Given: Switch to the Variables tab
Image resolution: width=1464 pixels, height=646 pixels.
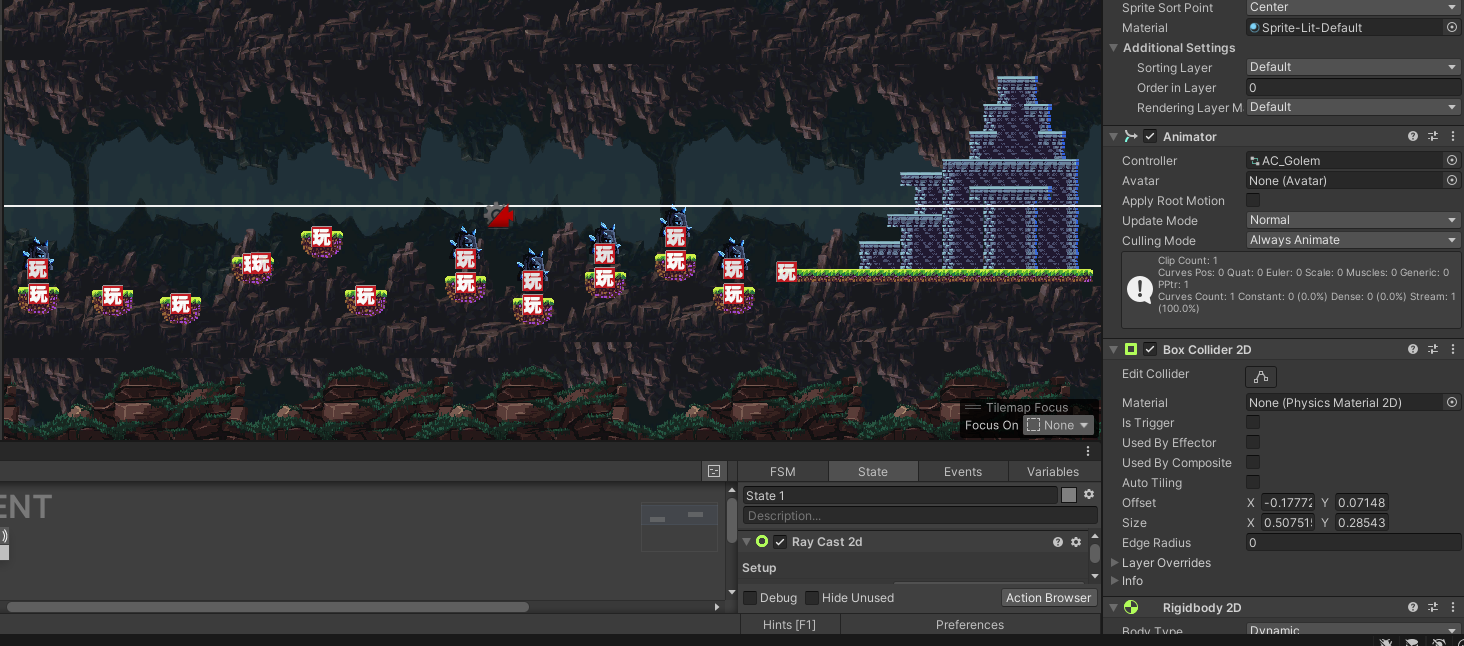Looking at the screenshot, I should (x=1052, y=472).
